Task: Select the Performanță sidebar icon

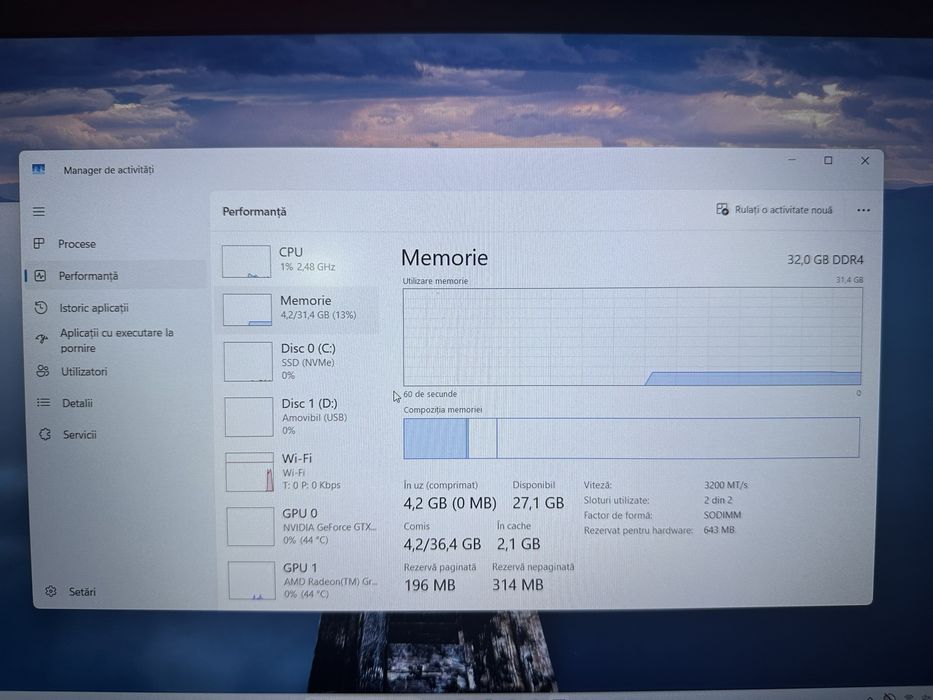Action: pos(40,276)
